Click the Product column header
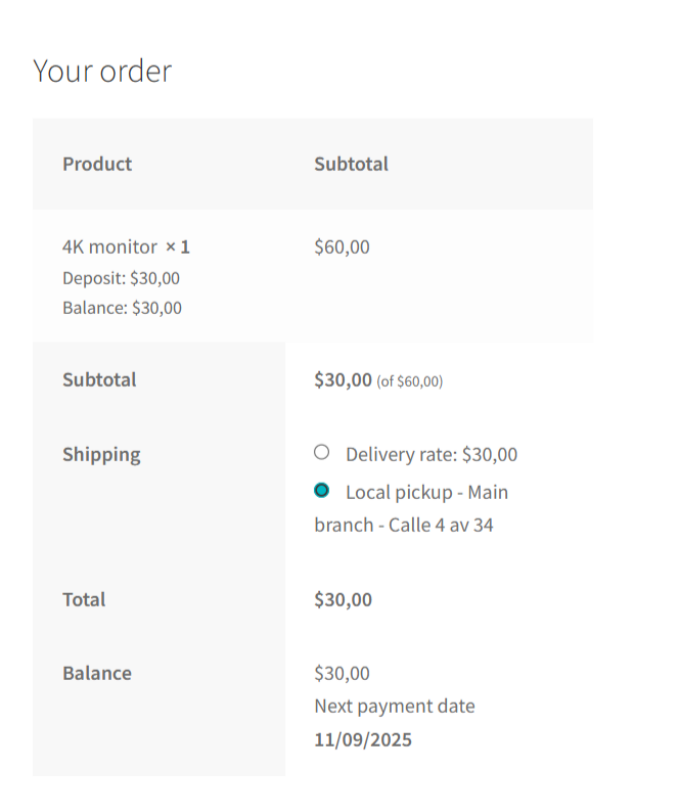The height and width of the screenshot is (804, 680). click(x=97, y=164)
